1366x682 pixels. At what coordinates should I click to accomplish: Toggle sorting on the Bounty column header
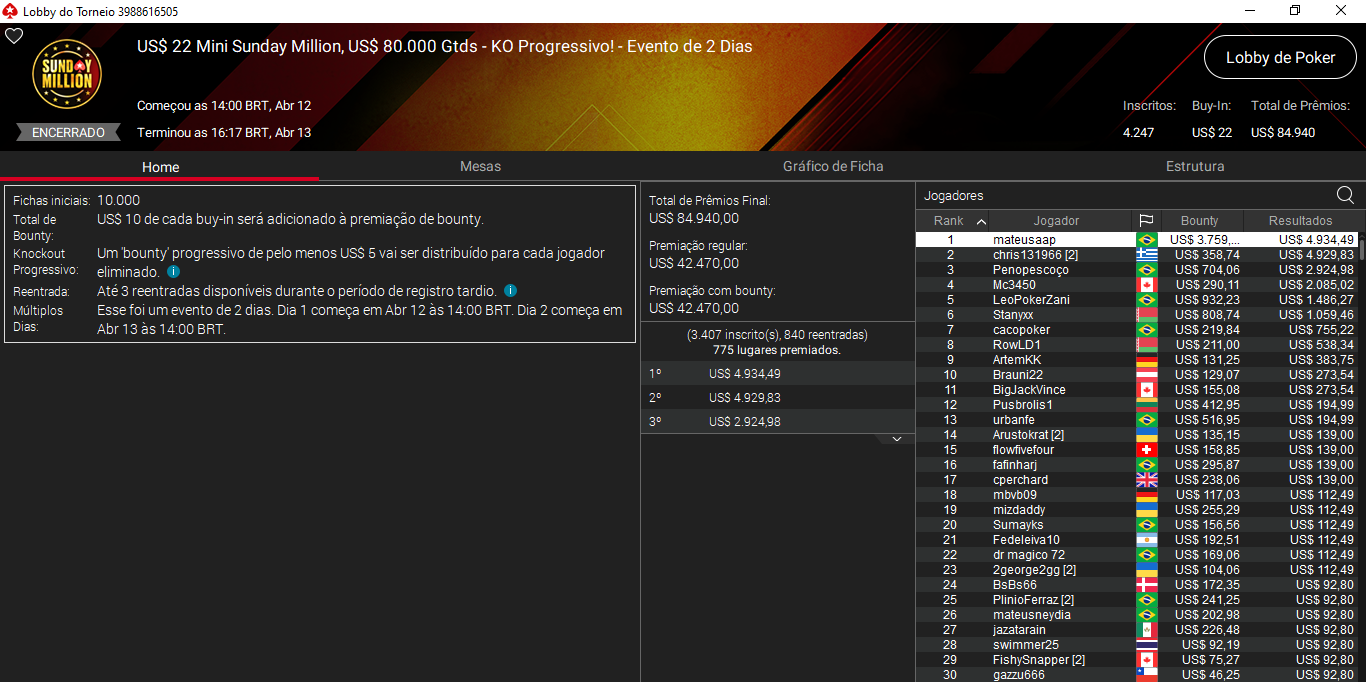click(1200, 220)
